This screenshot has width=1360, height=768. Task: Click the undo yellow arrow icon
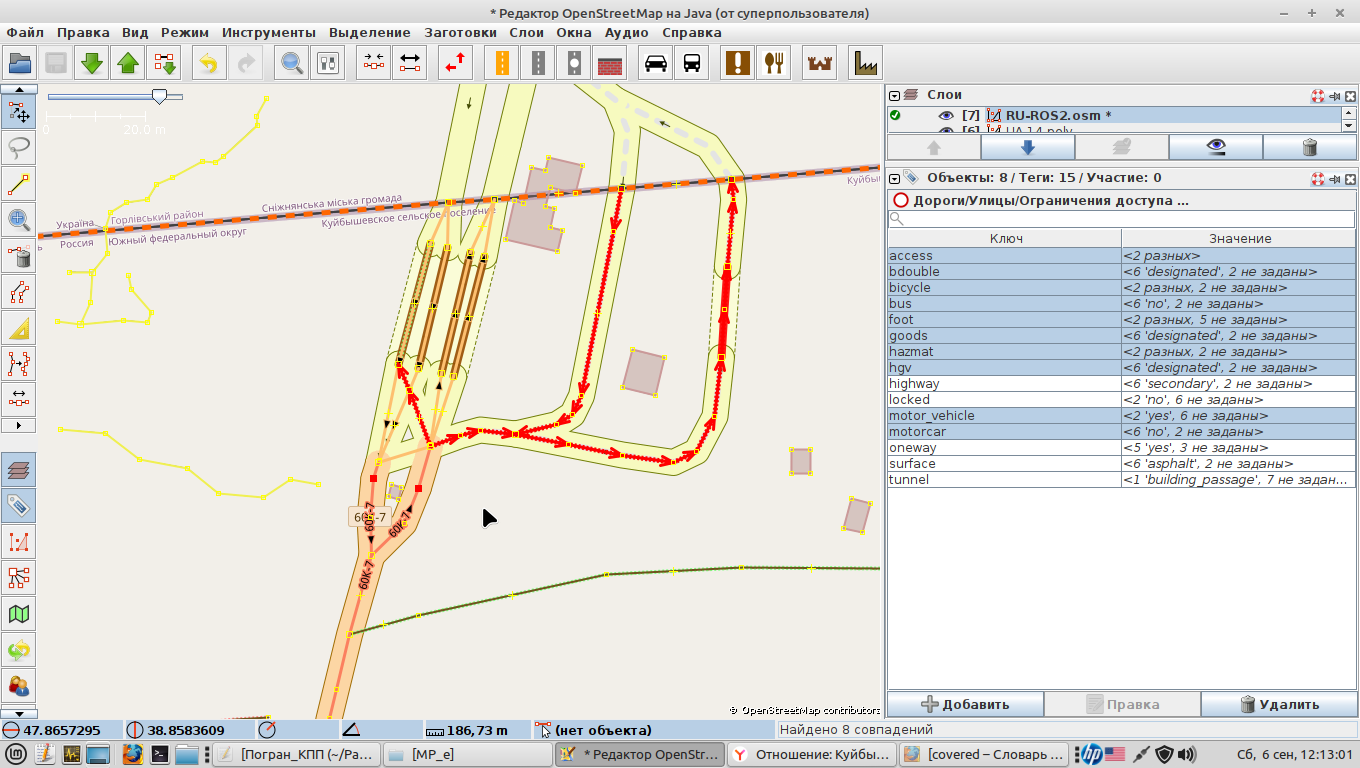click(208, 63)
